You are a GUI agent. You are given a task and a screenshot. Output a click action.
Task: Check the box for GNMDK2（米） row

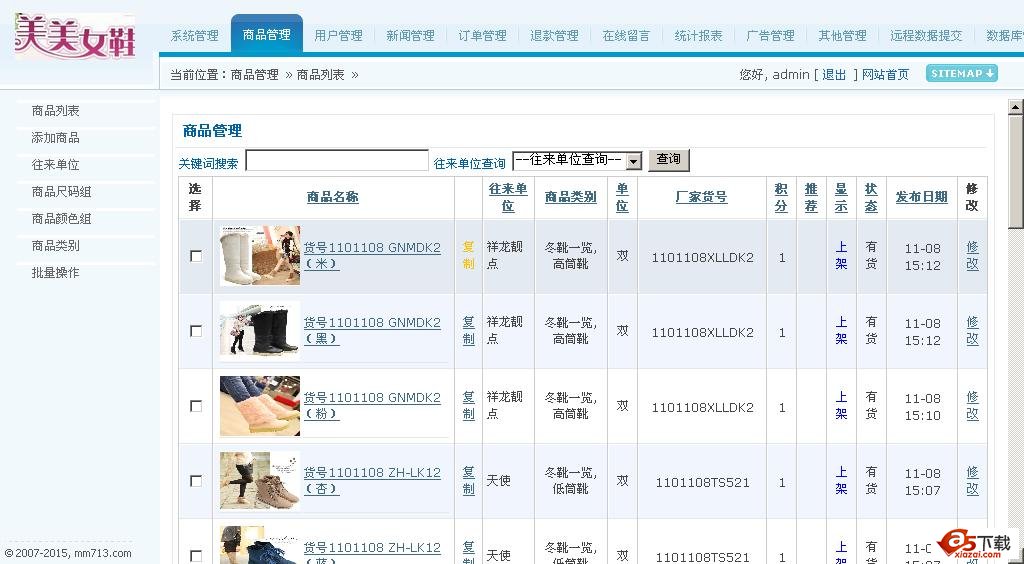coord(196,256)
